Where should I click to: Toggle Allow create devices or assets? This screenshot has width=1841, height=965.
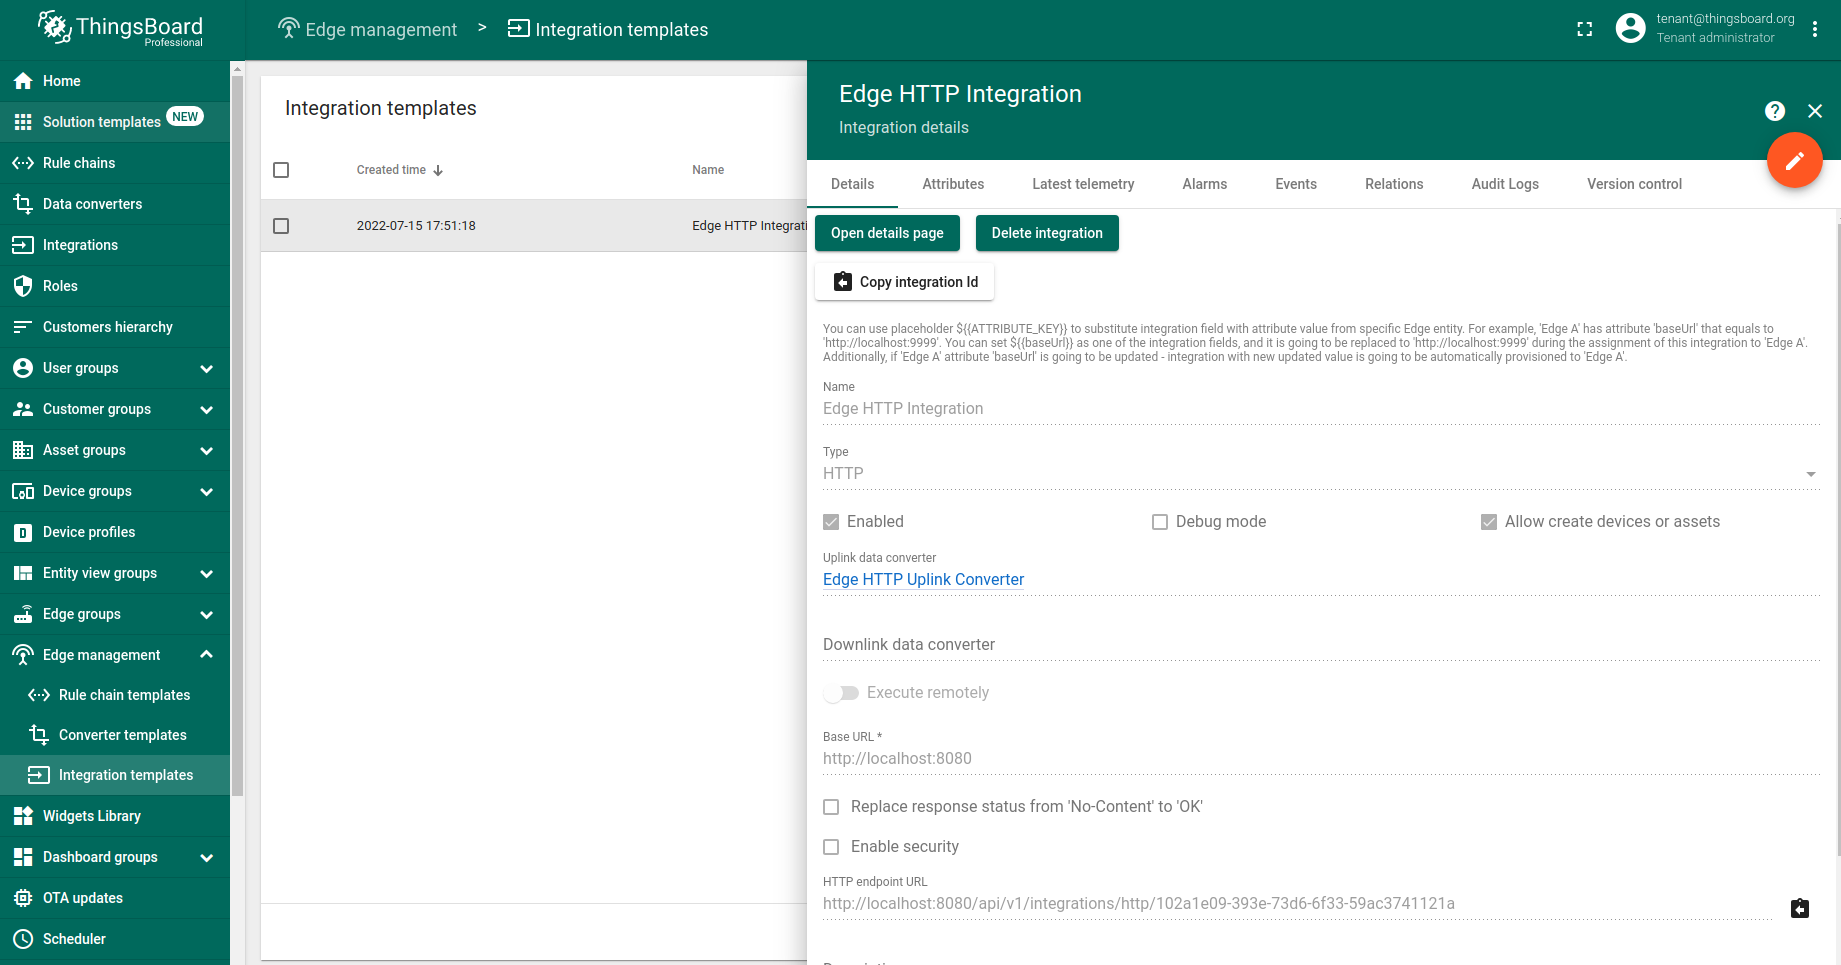[x=1489, y=522]
